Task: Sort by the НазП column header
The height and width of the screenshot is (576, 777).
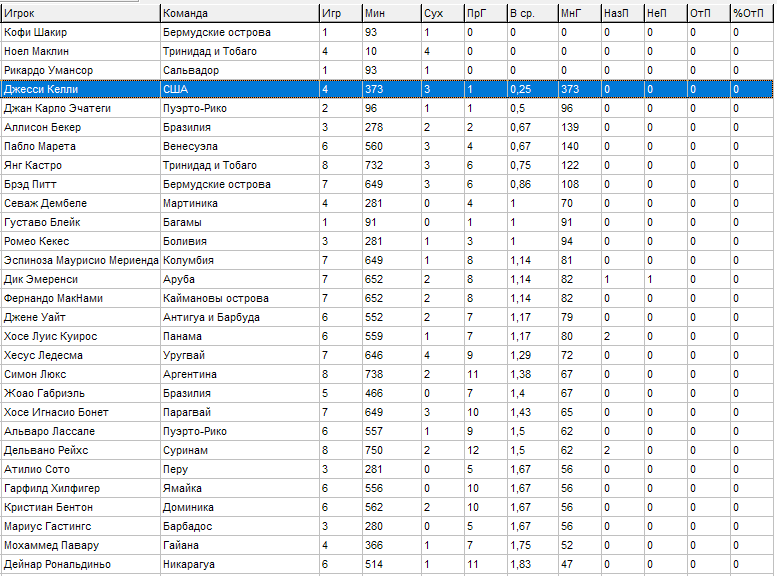Action: tap(621, 13)
